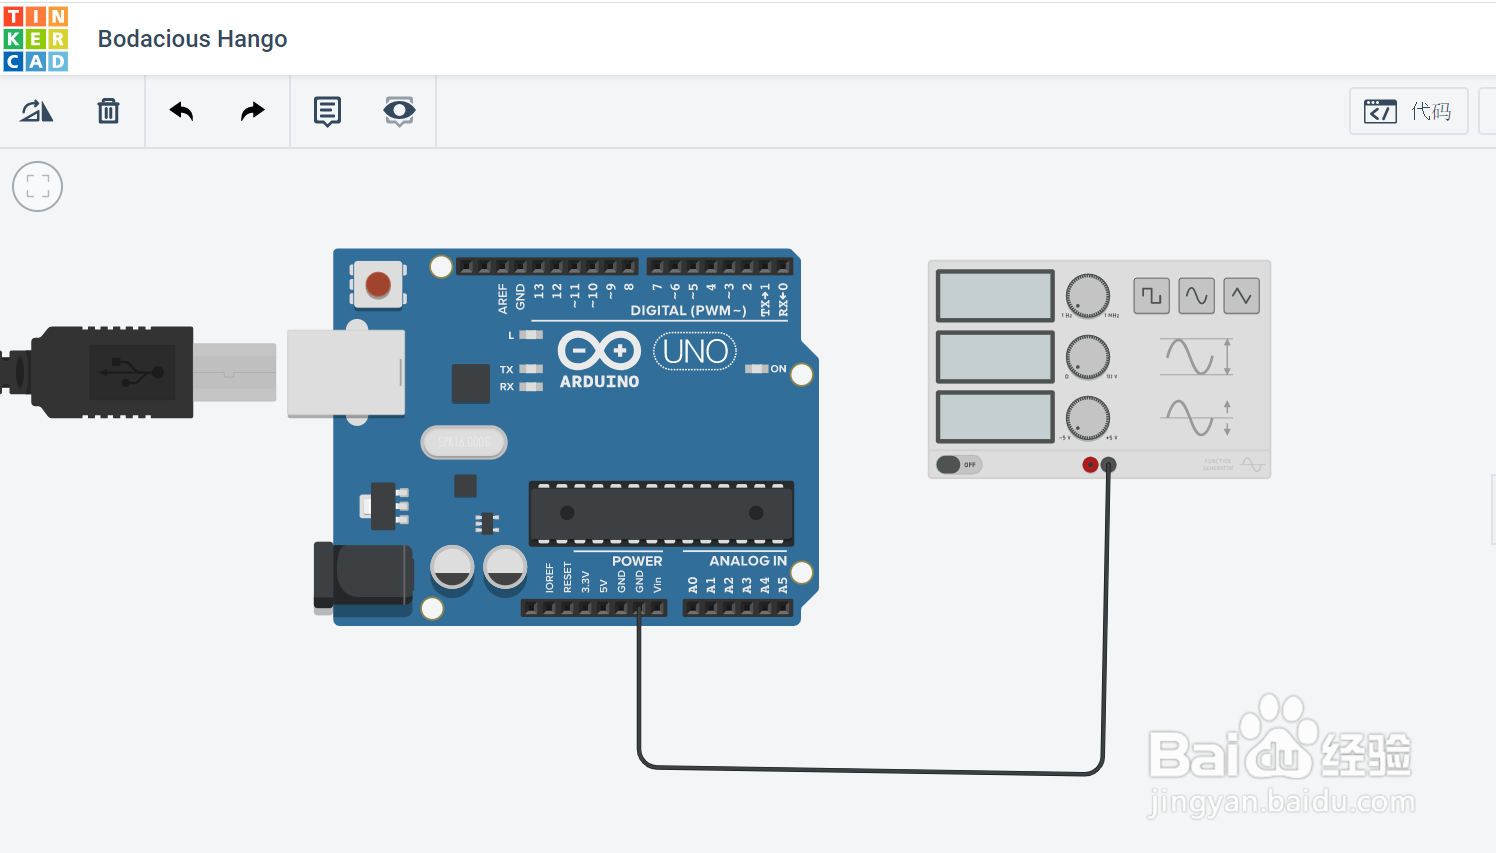Click the Arduino A5 analog pin
Image resolution: width=1496 pixels, height=853 pixels.
(x=783, y=608)
